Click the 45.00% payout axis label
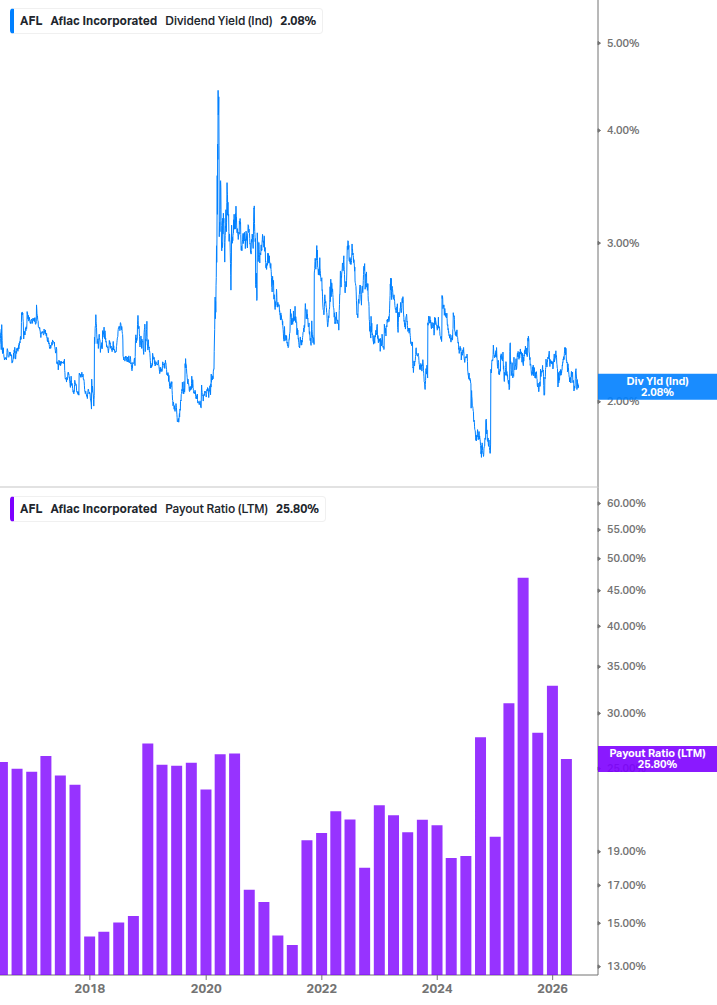The image size is (717, 1005). [626, 590]
